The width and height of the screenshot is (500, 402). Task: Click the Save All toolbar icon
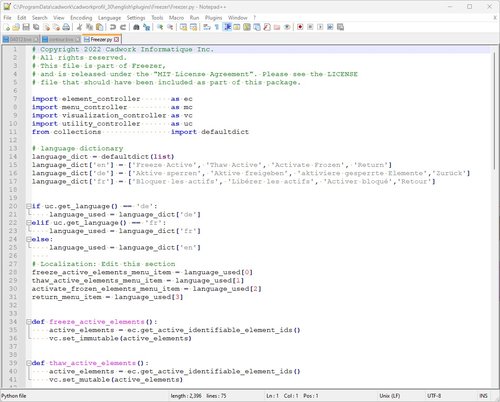point(36,27)
